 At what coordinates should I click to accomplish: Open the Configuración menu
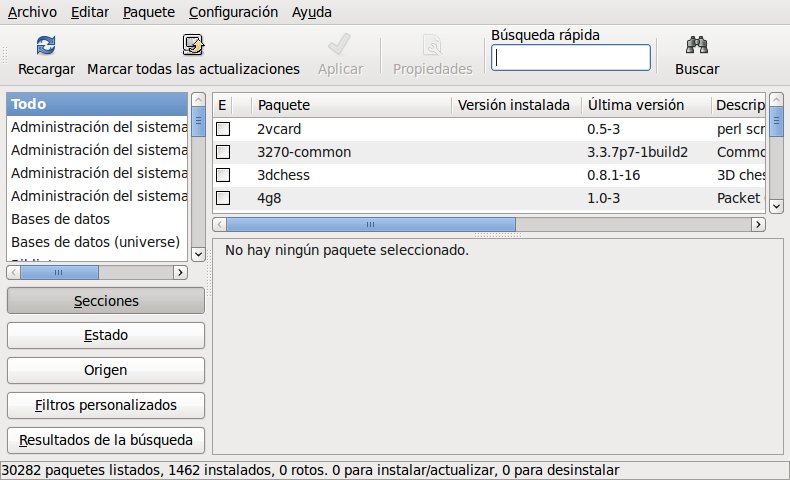[233, 12]
